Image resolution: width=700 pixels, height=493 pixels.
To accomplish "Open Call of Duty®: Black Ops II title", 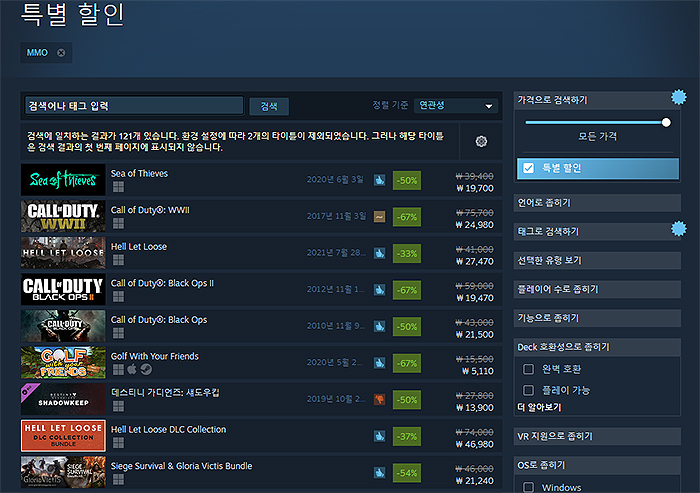I will (162, 284).
